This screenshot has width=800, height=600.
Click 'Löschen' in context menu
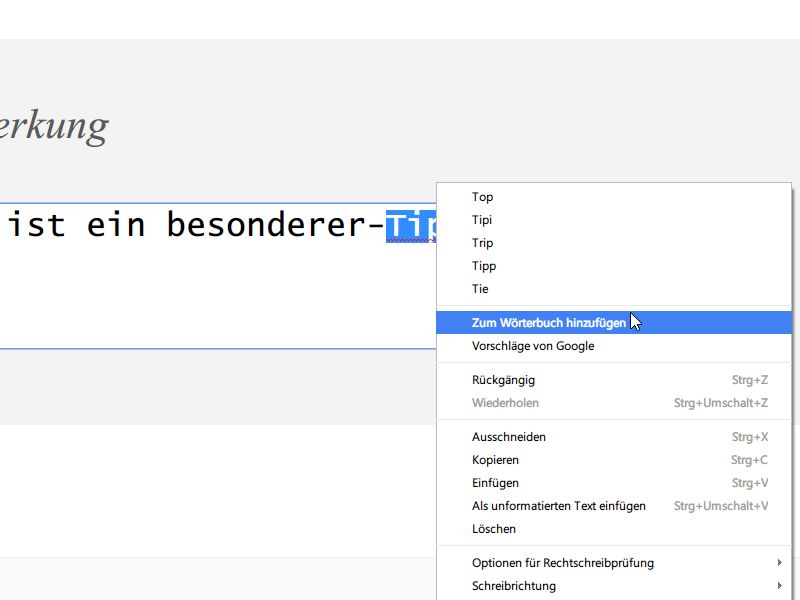[614, 529]
